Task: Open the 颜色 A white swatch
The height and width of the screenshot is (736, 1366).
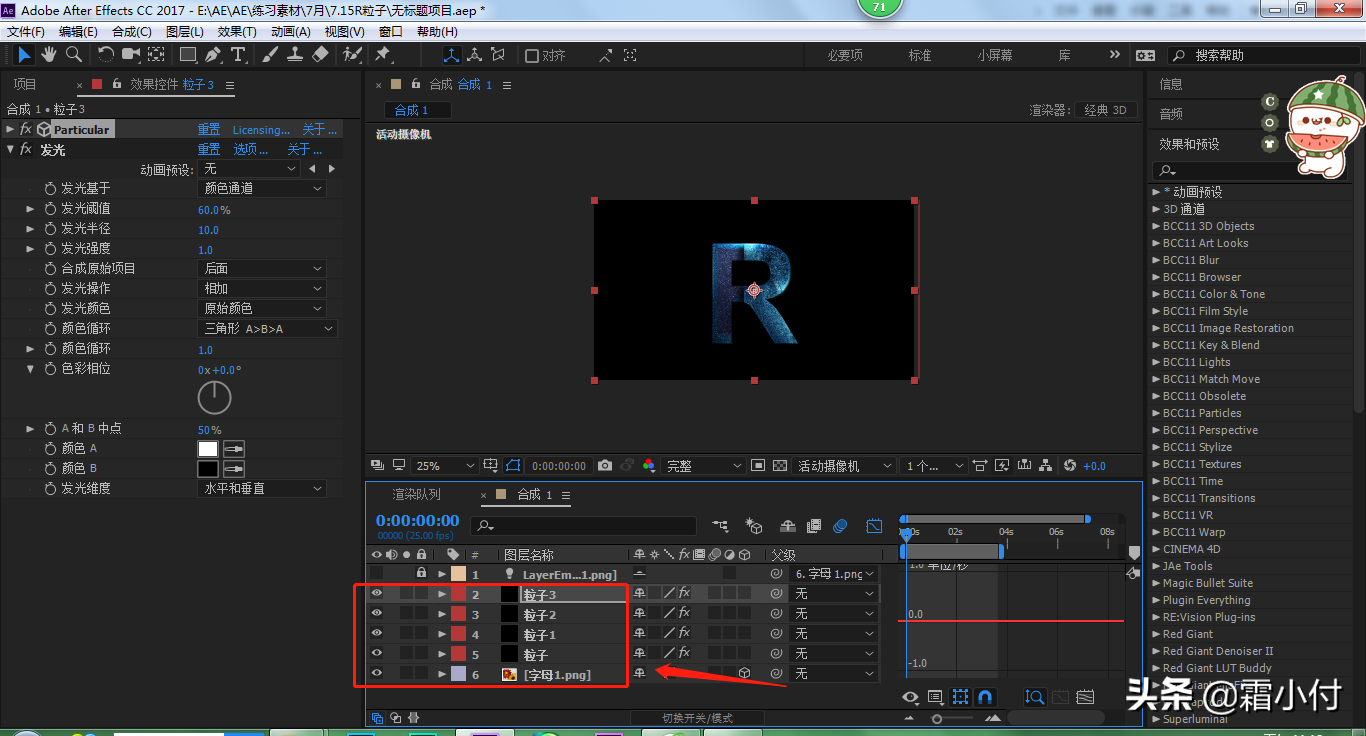Action: pos(208,449)
